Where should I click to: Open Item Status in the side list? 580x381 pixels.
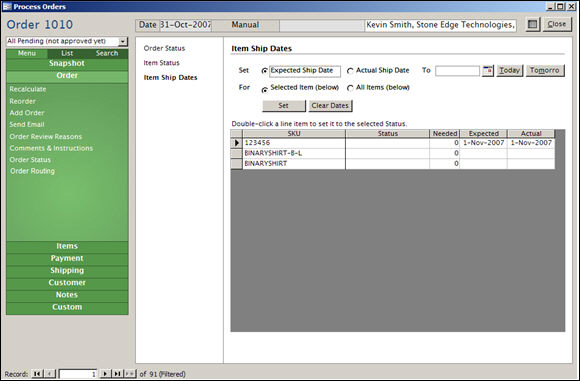(162, 63)
